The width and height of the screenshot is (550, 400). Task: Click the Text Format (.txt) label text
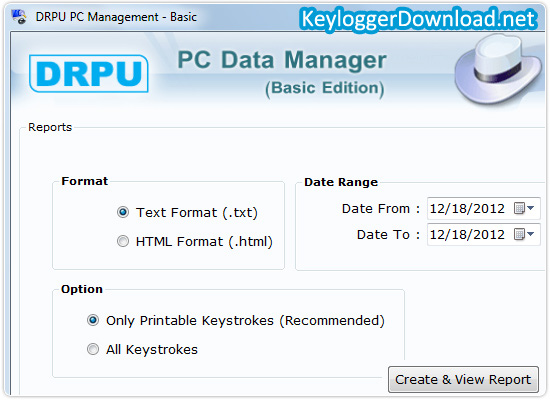point(197,213)
